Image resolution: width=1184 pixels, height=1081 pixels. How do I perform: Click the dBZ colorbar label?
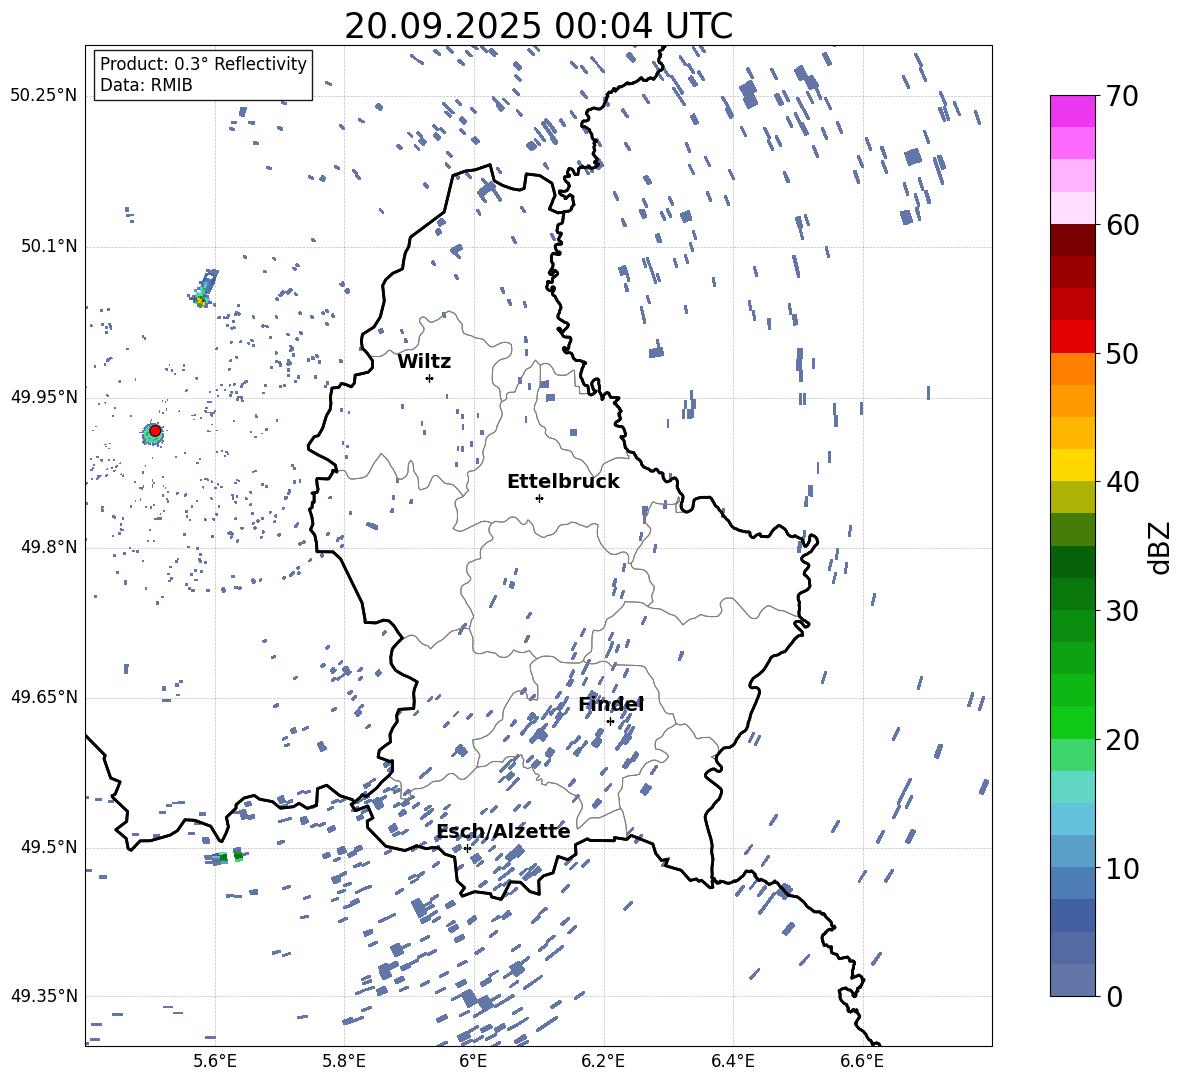coord(1160,547)
